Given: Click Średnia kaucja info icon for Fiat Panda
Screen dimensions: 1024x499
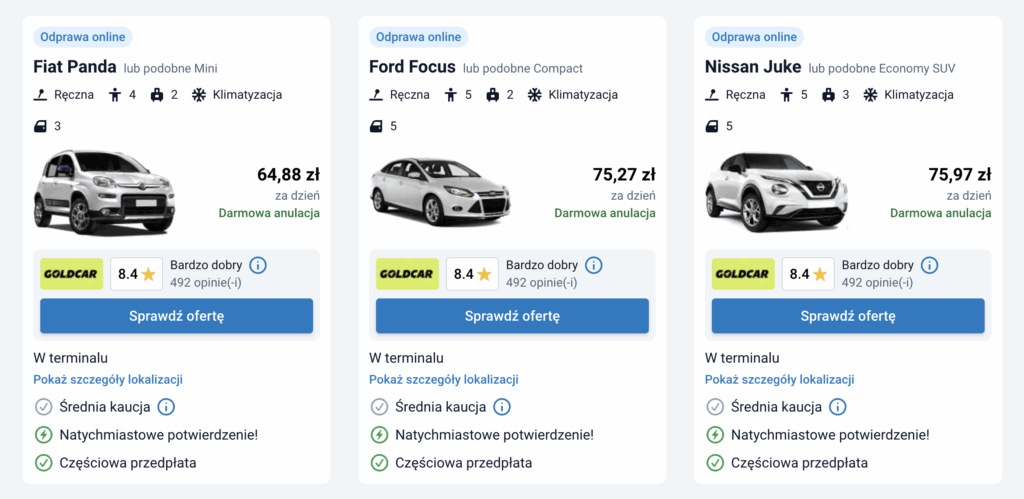Looking at the screenshot, I should (166, 407).
